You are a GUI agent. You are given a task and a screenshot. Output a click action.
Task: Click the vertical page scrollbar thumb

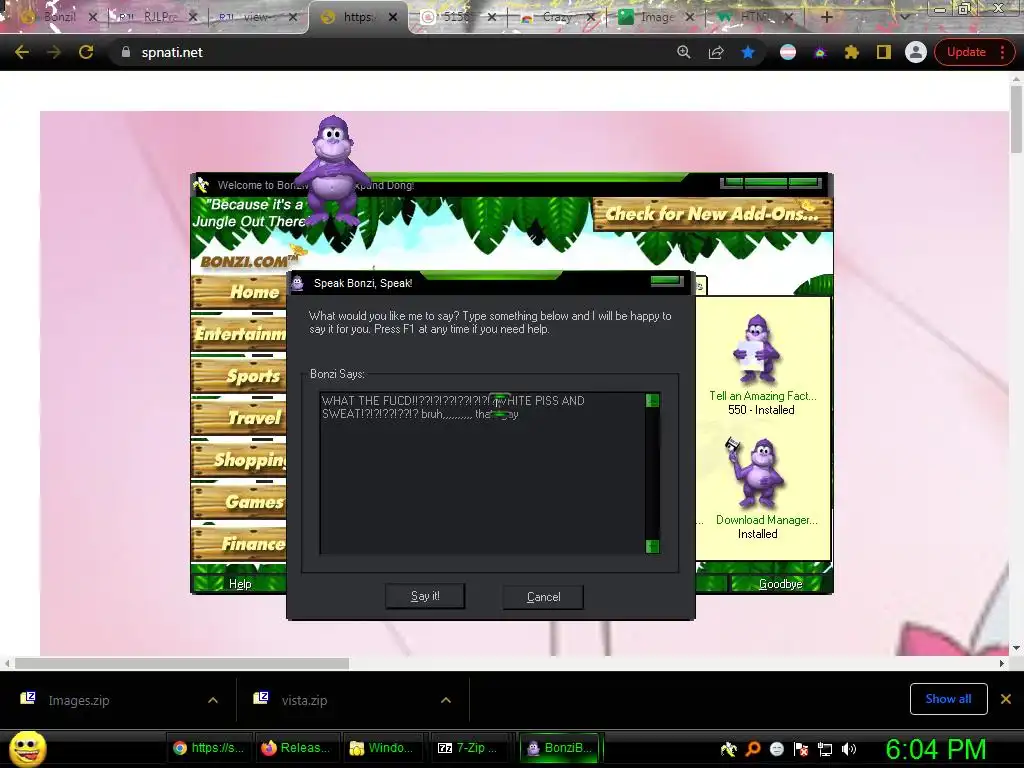(x=1016, y=120)
